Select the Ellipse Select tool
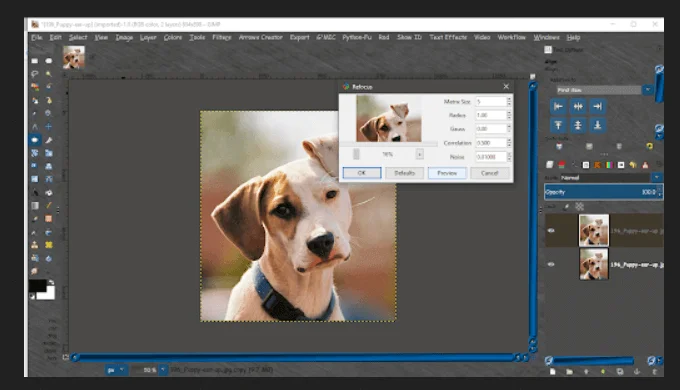Screen dimensions: 680x390 [x=49, y=61]
